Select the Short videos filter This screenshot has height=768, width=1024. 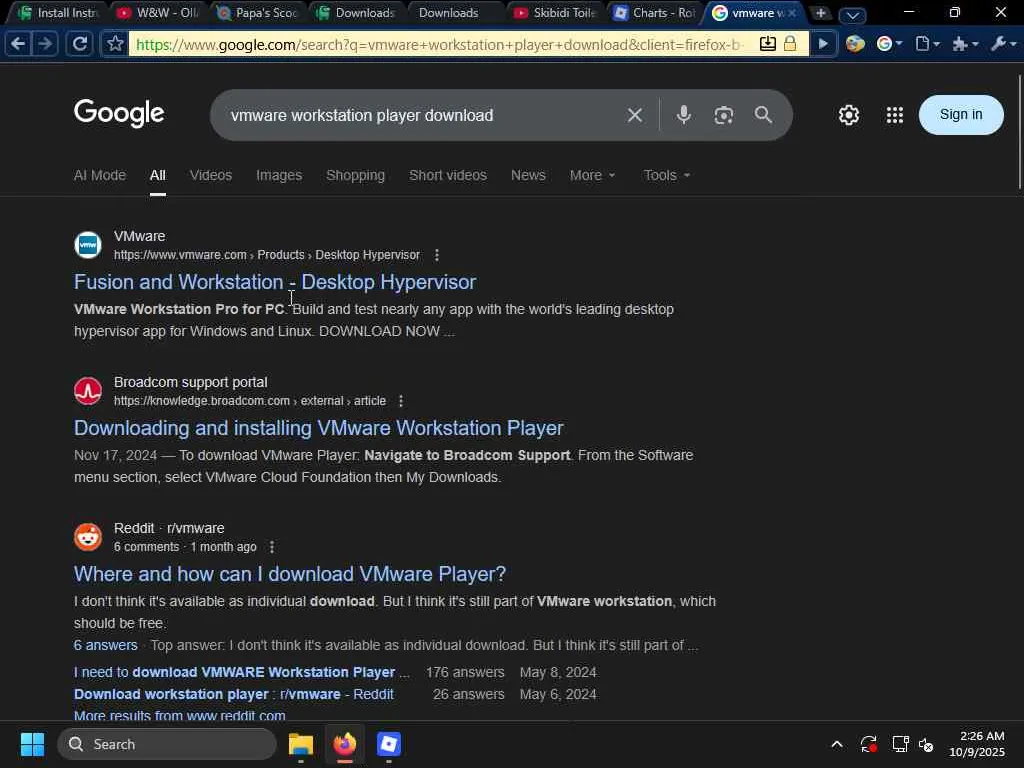448,175
